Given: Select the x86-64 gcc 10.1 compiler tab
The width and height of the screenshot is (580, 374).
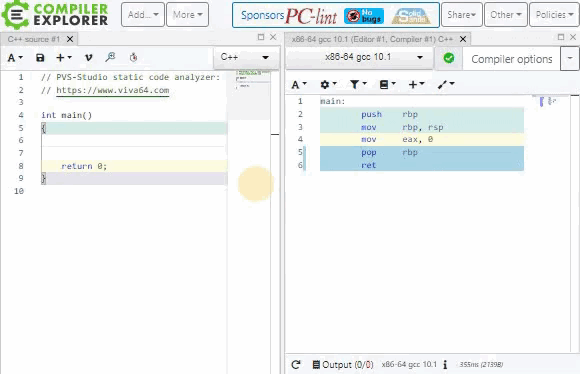Looking at the screenshot, I should click(x=372, y=39).
